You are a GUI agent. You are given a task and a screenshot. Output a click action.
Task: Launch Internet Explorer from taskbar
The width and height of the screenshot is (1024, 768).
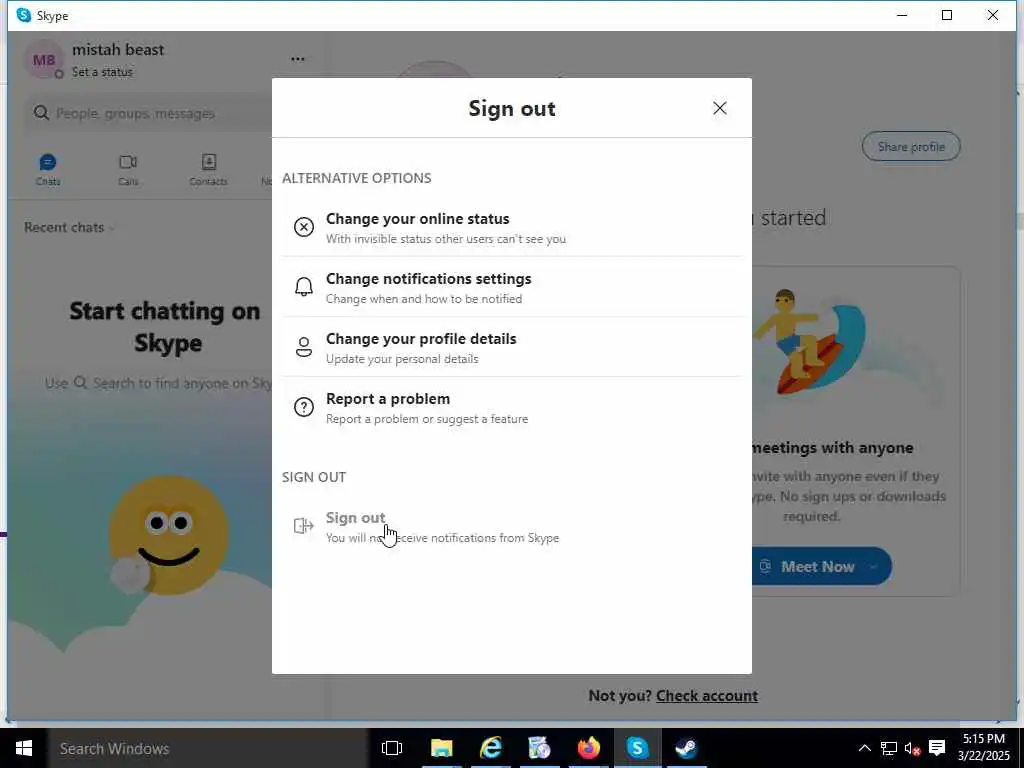point(490,748)
